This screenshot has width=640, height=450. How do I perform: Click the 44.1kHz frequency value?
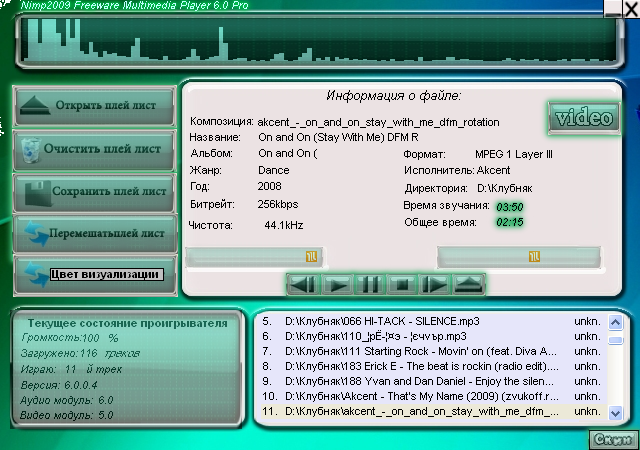[x=284, y=225]
